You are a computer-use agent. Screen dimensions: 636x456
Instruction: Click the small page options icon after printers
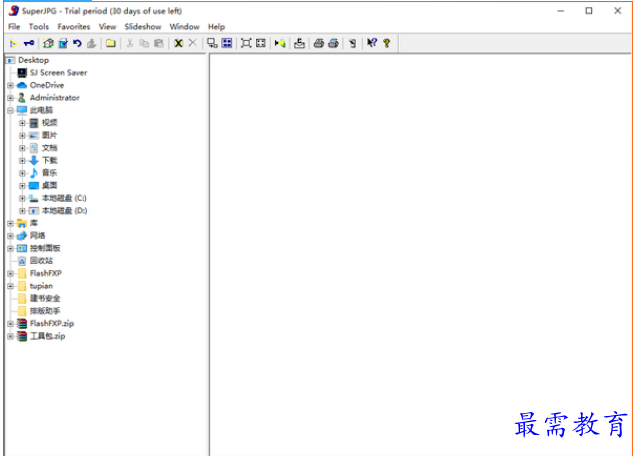pyautogui.click(x=352, y=43)
